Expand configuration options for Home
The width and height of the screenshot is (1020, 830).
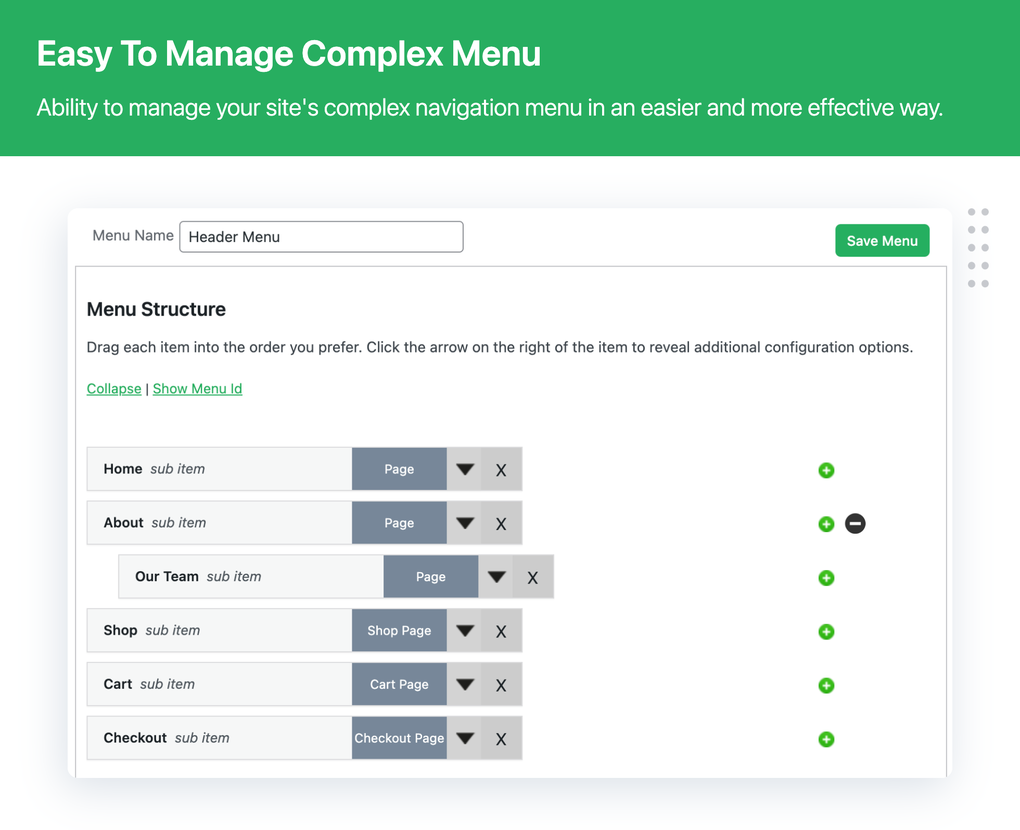coord(464,469)
